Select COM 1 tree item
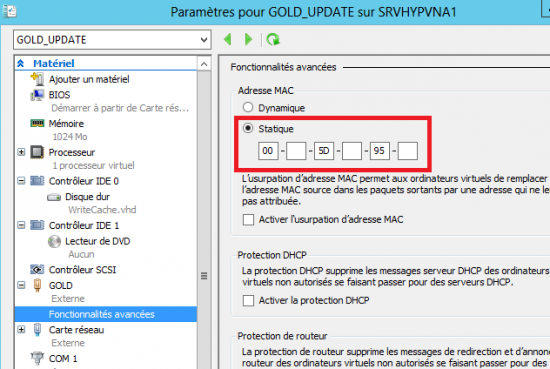Viewport: 550px width, 369px height. click(x=63, y=358)
